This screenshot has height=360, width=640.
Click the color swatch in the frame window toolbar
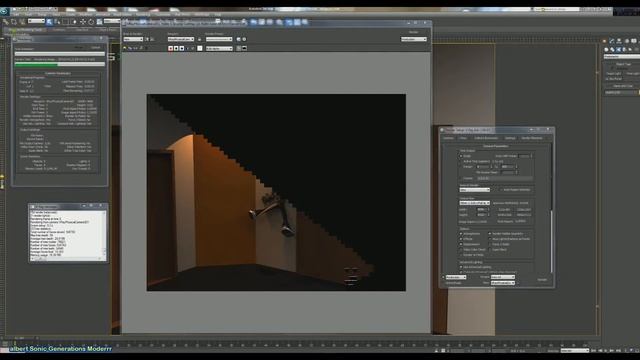tap(200, 48)
